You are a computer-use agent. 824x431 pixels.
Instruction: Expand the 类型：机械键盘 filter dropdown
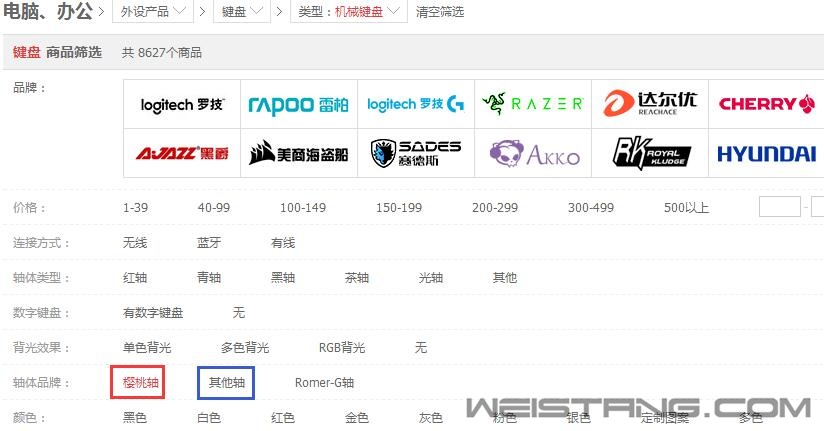[349, 12]
